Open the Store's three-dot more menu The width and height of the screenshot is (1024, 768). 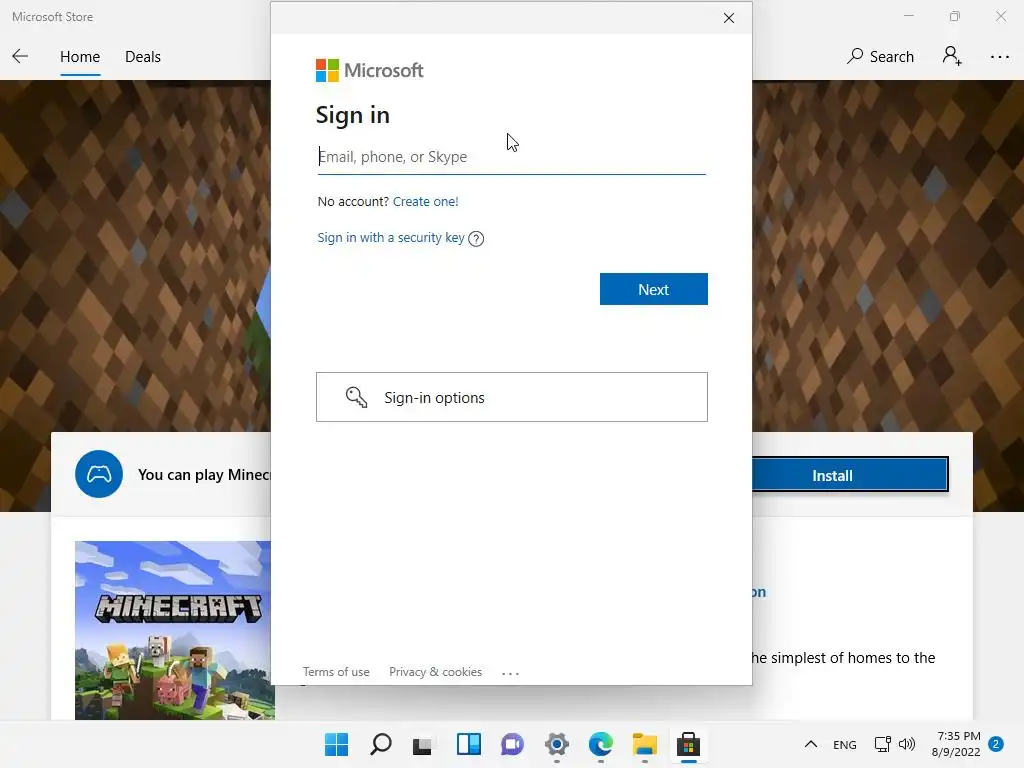[x=999, y=57]
